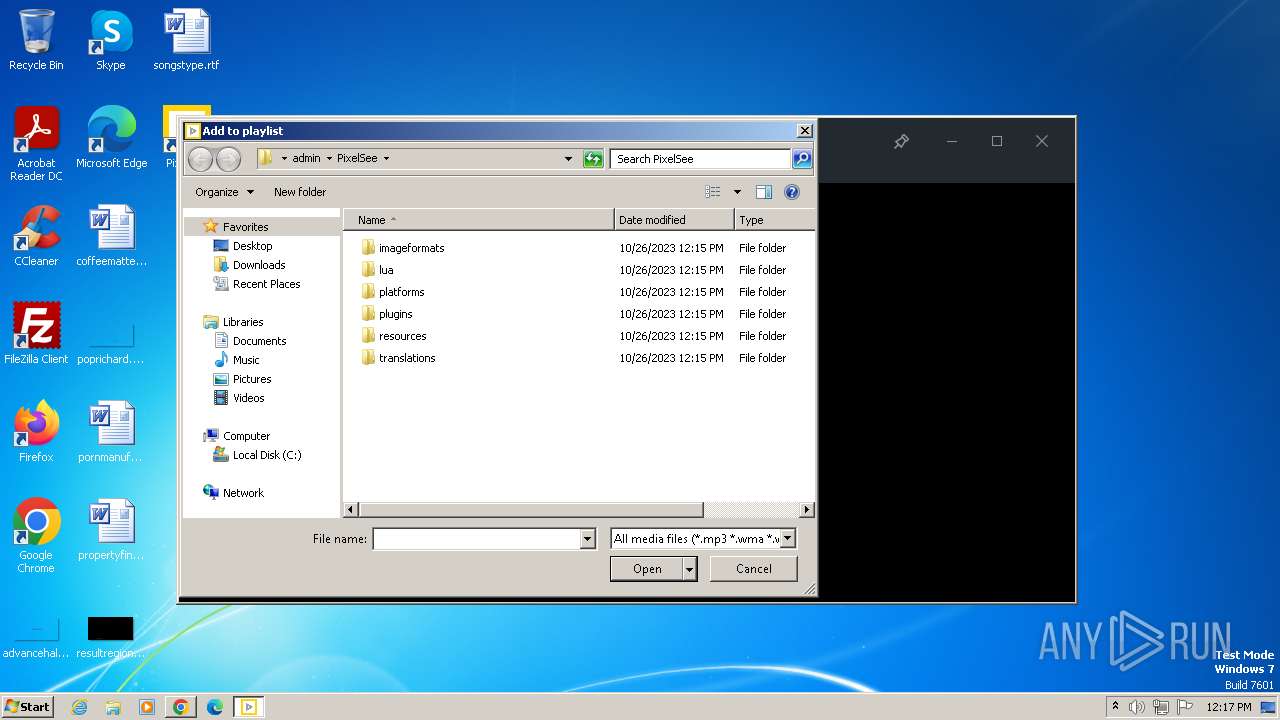Open the change view icon

[713, 192]
